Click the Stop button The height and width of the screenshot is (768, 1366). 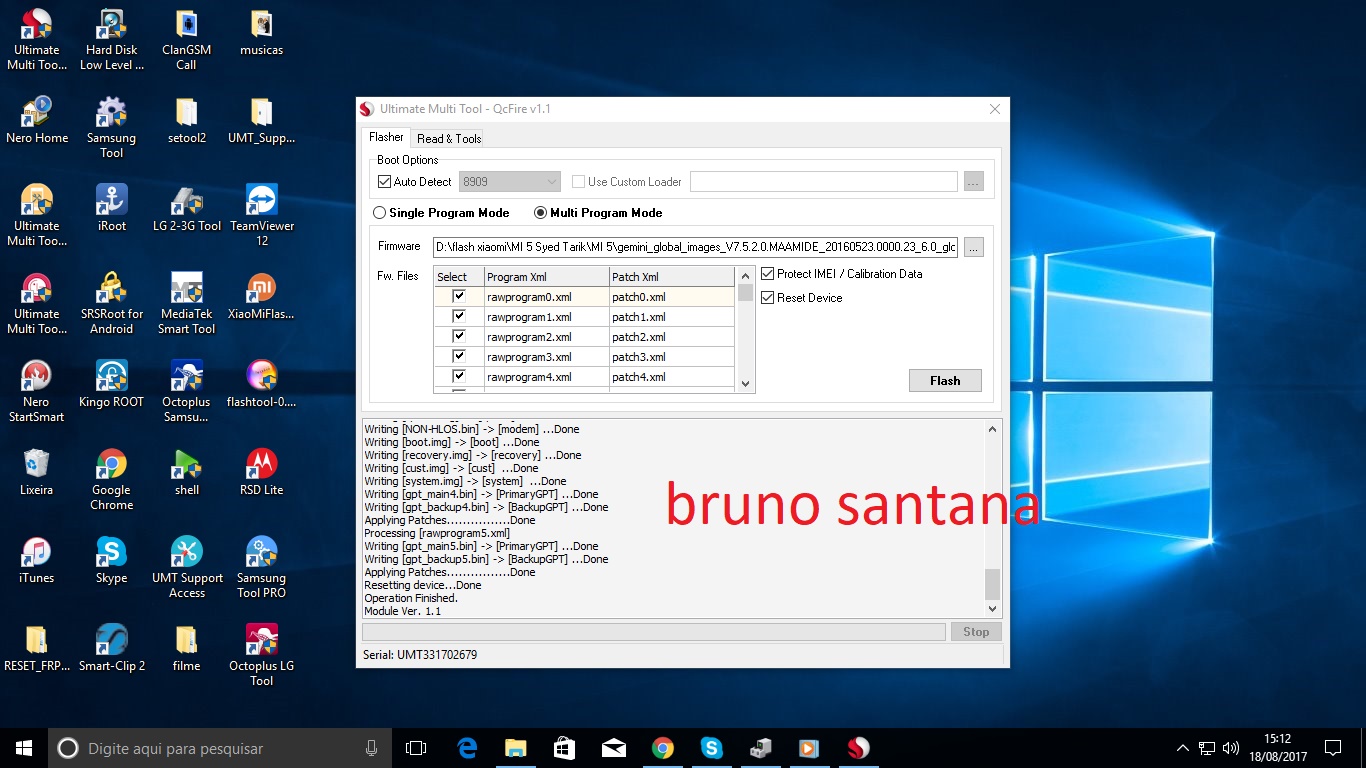[976, 632]
